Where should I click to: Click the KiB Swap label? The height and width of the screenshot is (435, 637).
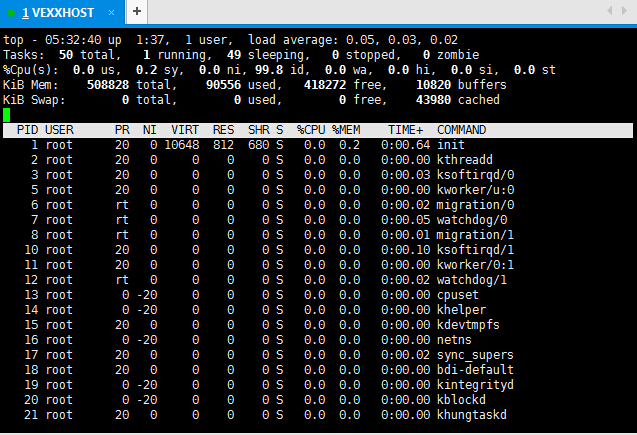coord(34,100)
